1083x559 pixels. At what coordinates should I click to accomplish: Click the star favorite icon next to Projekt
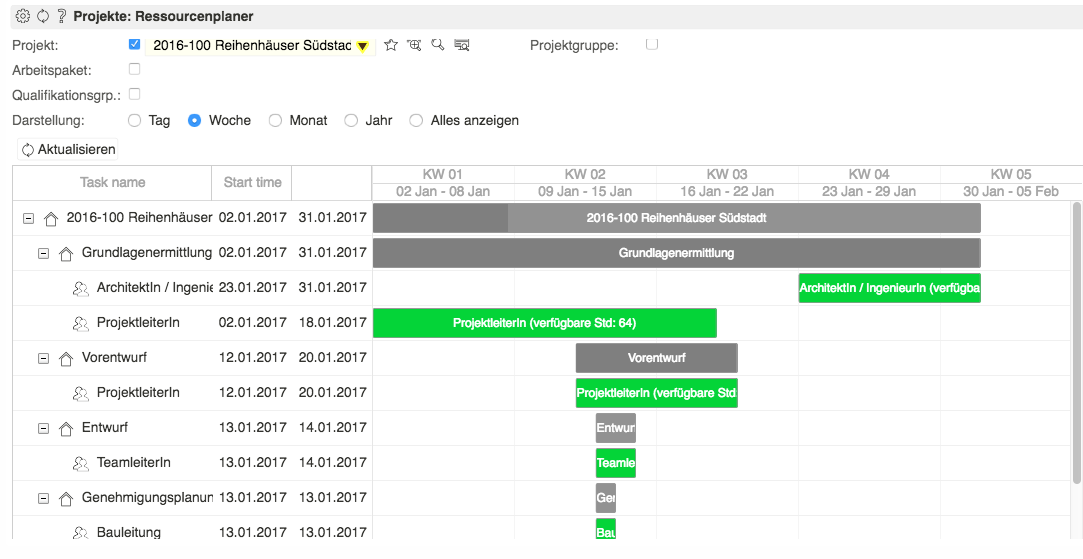pos(391,45)
